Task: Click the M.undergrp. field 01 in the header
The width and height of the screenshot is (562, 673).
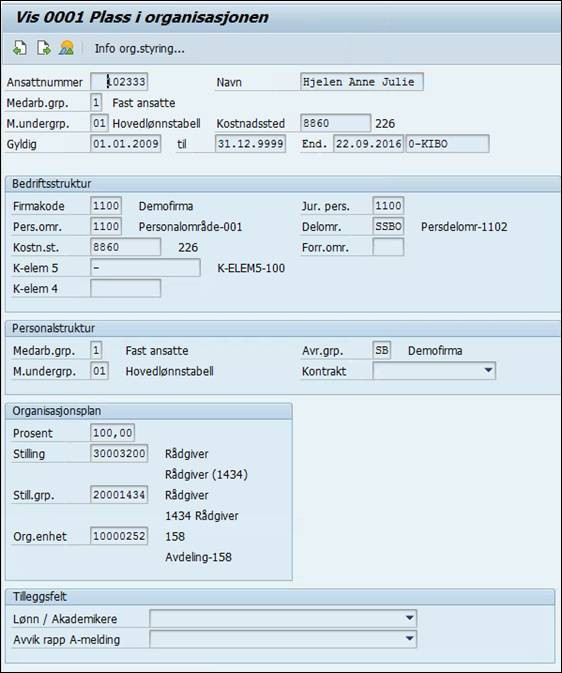Action: [100, 123]
